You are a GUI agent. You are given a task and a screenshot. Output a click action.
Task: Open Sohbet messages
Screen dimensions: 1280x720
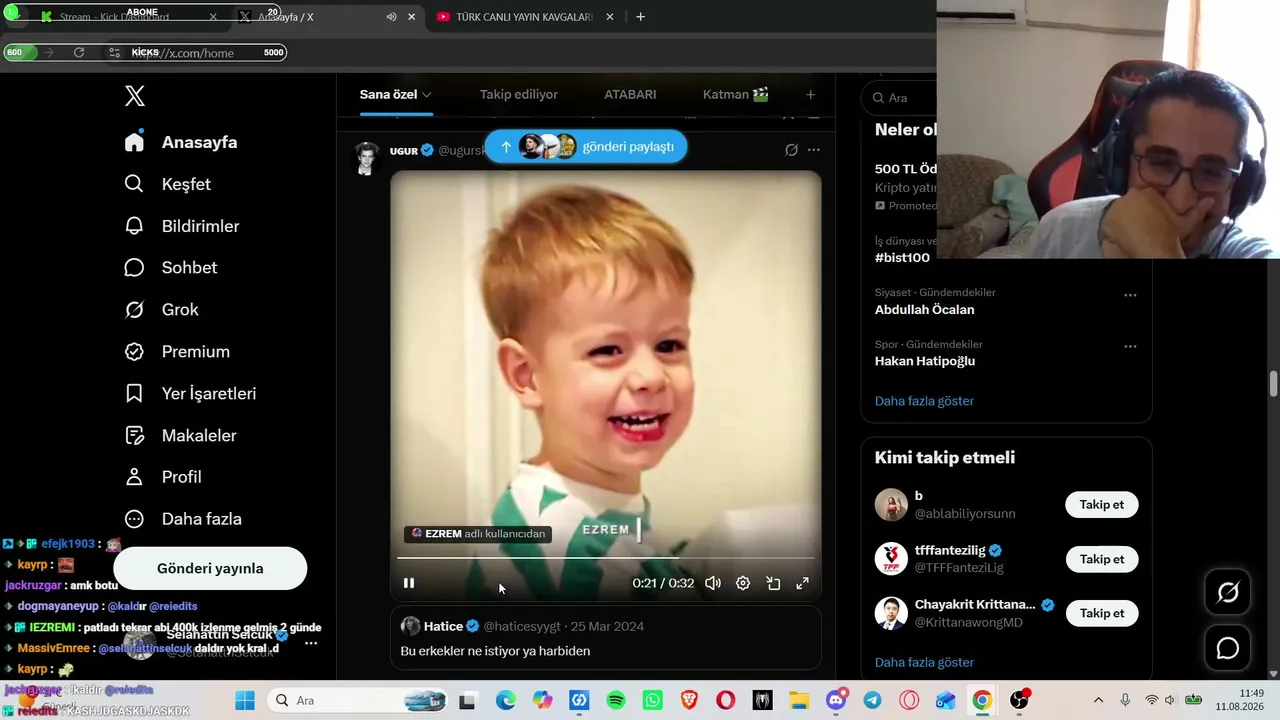click(170, 267)
